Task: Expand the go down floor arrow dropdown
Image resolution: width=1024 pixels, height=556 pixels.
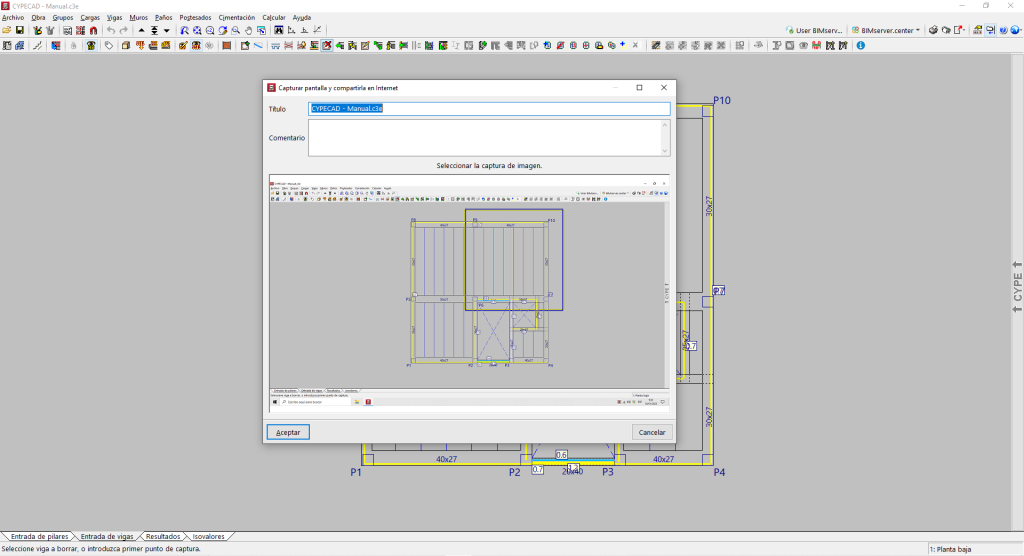Action: click(167, 31)
